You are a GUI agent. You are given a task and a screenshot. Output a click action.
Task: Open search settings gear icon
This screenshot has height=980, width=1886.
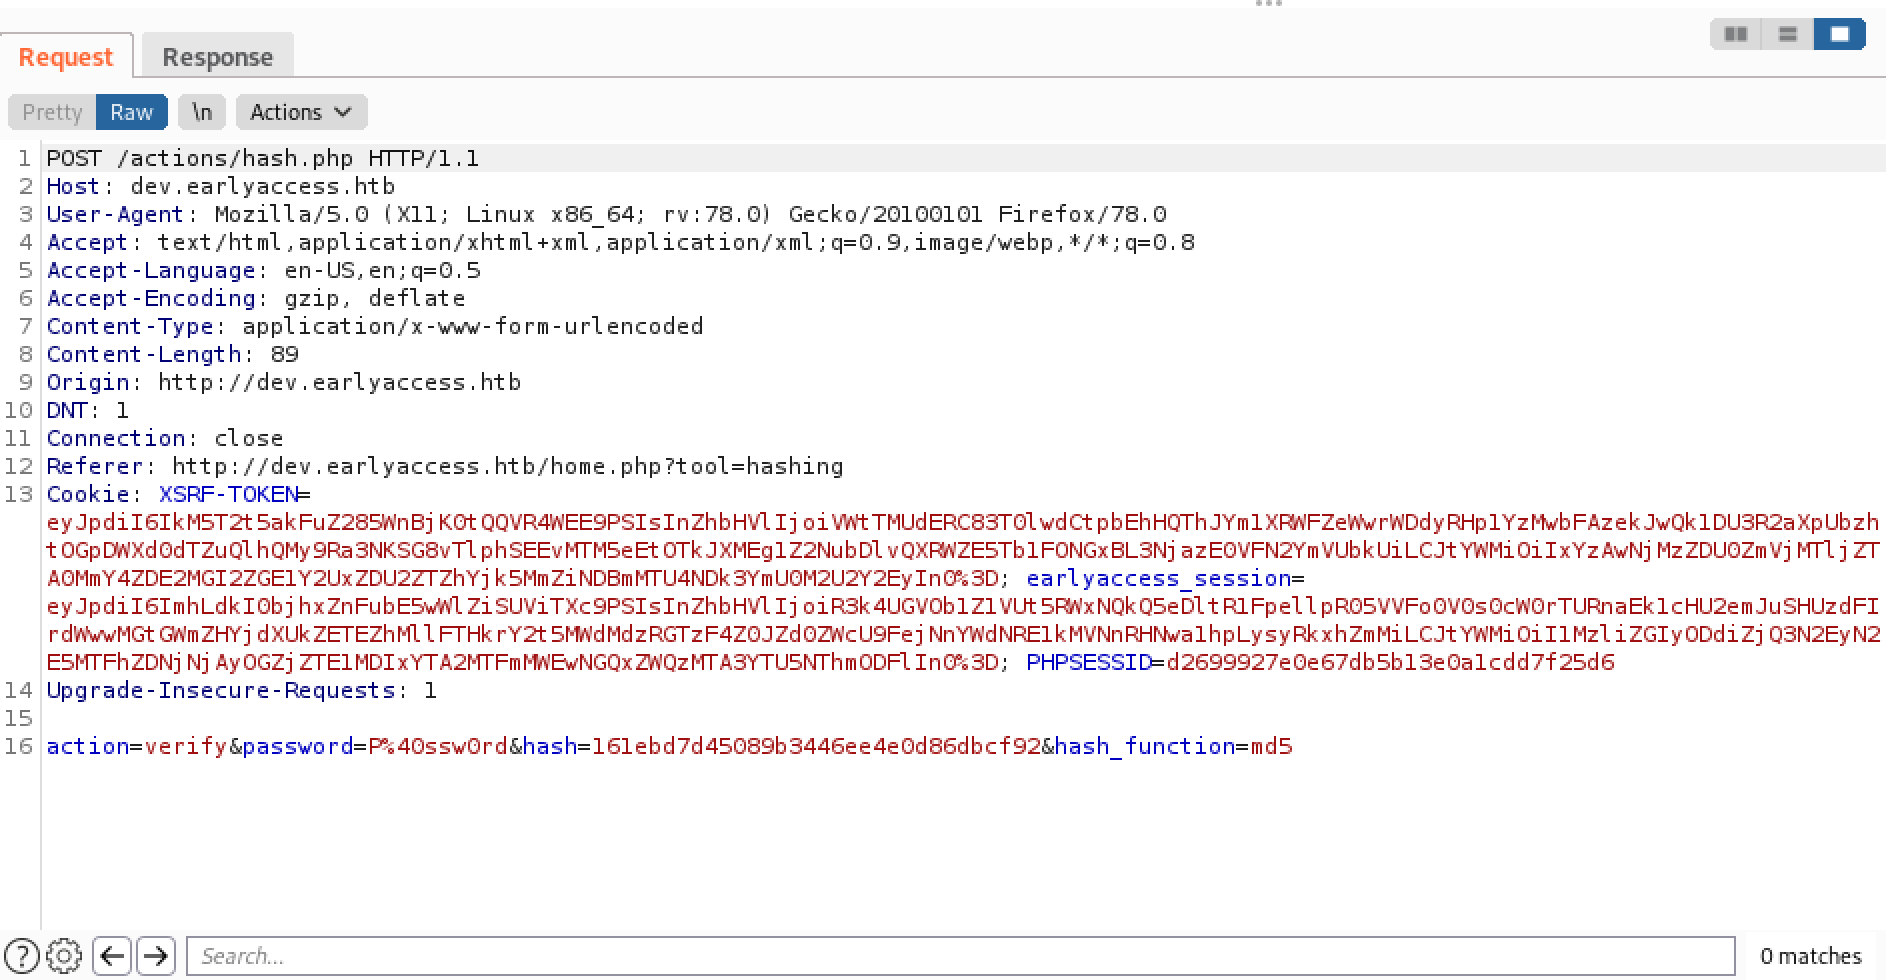pos(64,956)
